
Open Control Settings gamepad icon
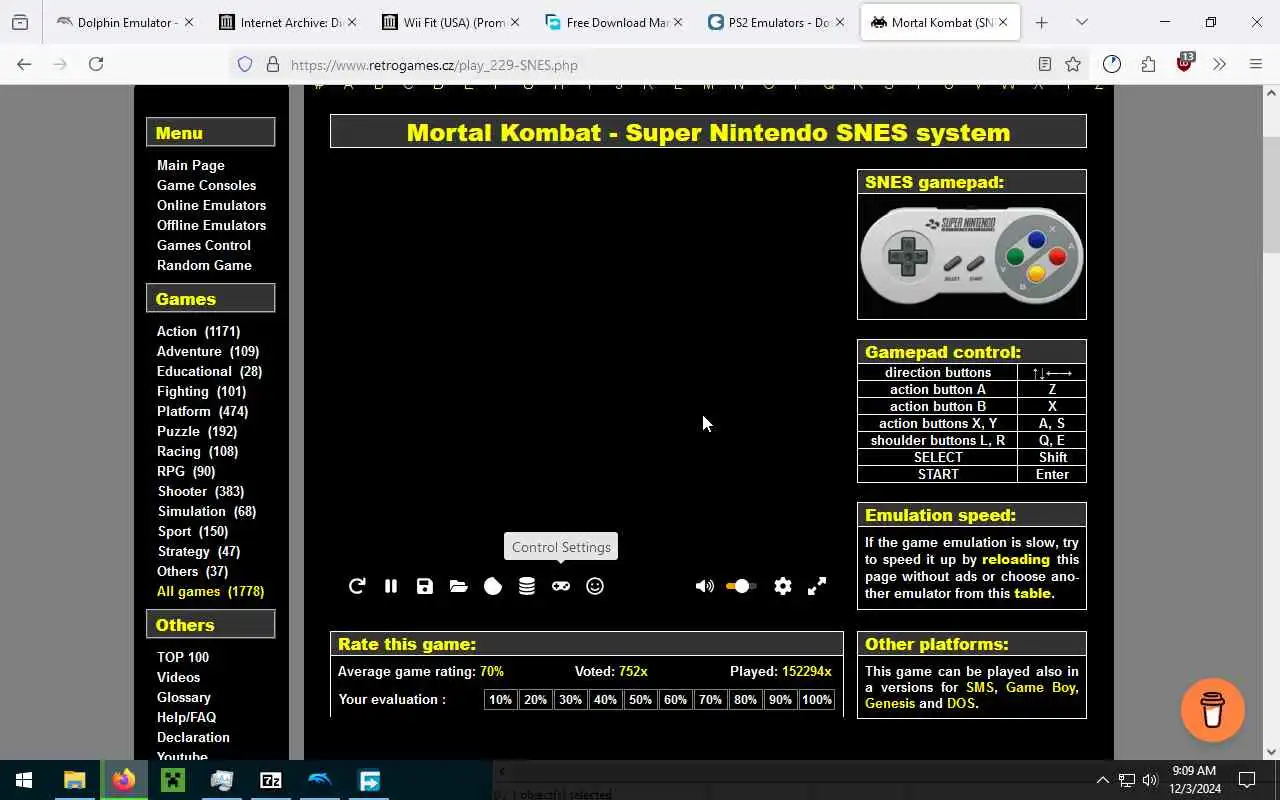(561, 586)
